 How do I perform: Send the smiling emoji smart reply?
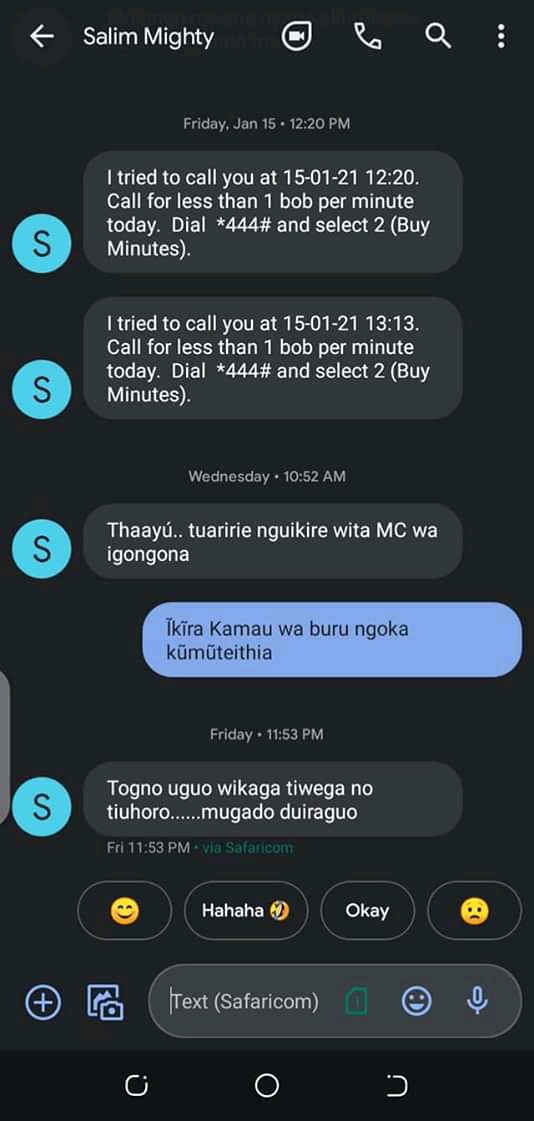pos(124,911)
